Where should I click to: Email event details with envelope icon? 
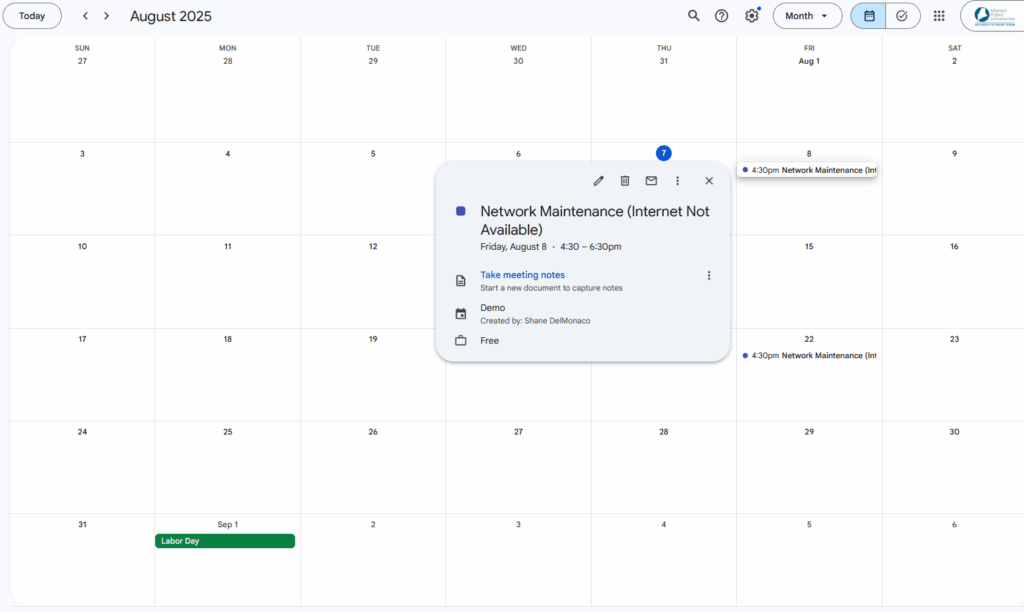click(x=651, y=181)
